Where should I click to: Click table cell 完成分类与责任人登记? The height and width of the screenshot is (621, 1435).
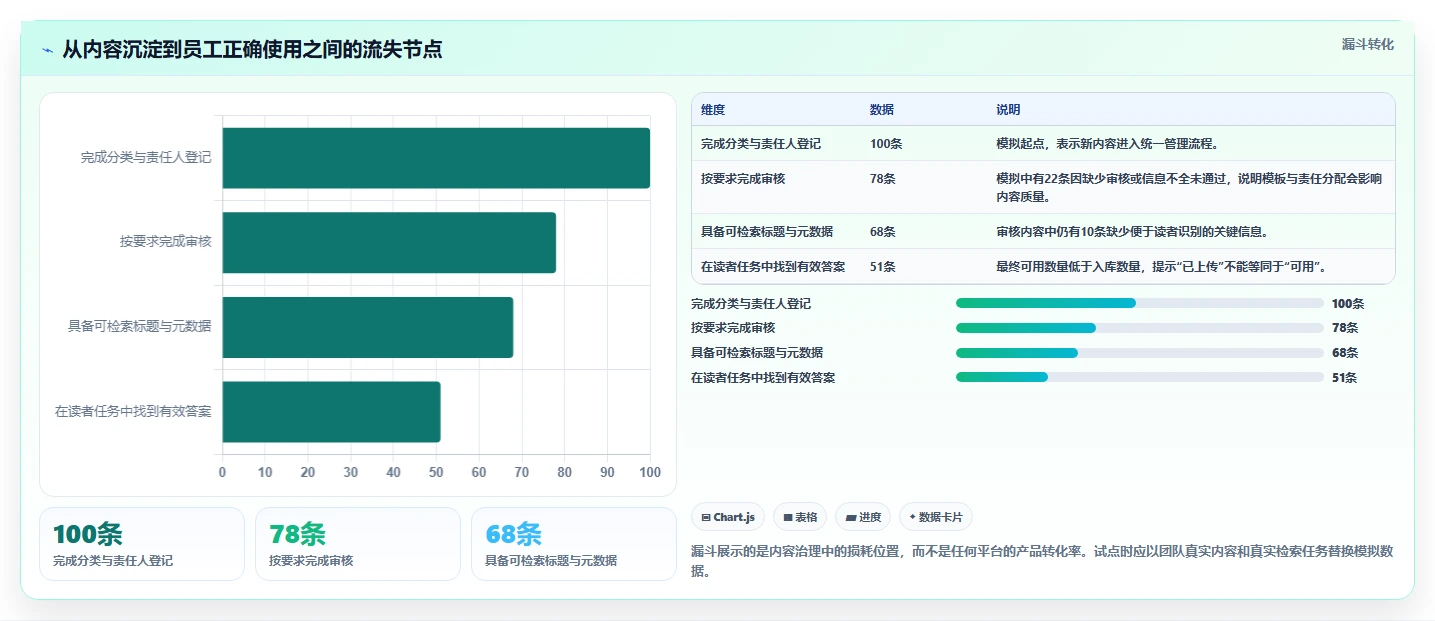click(761, 144)
